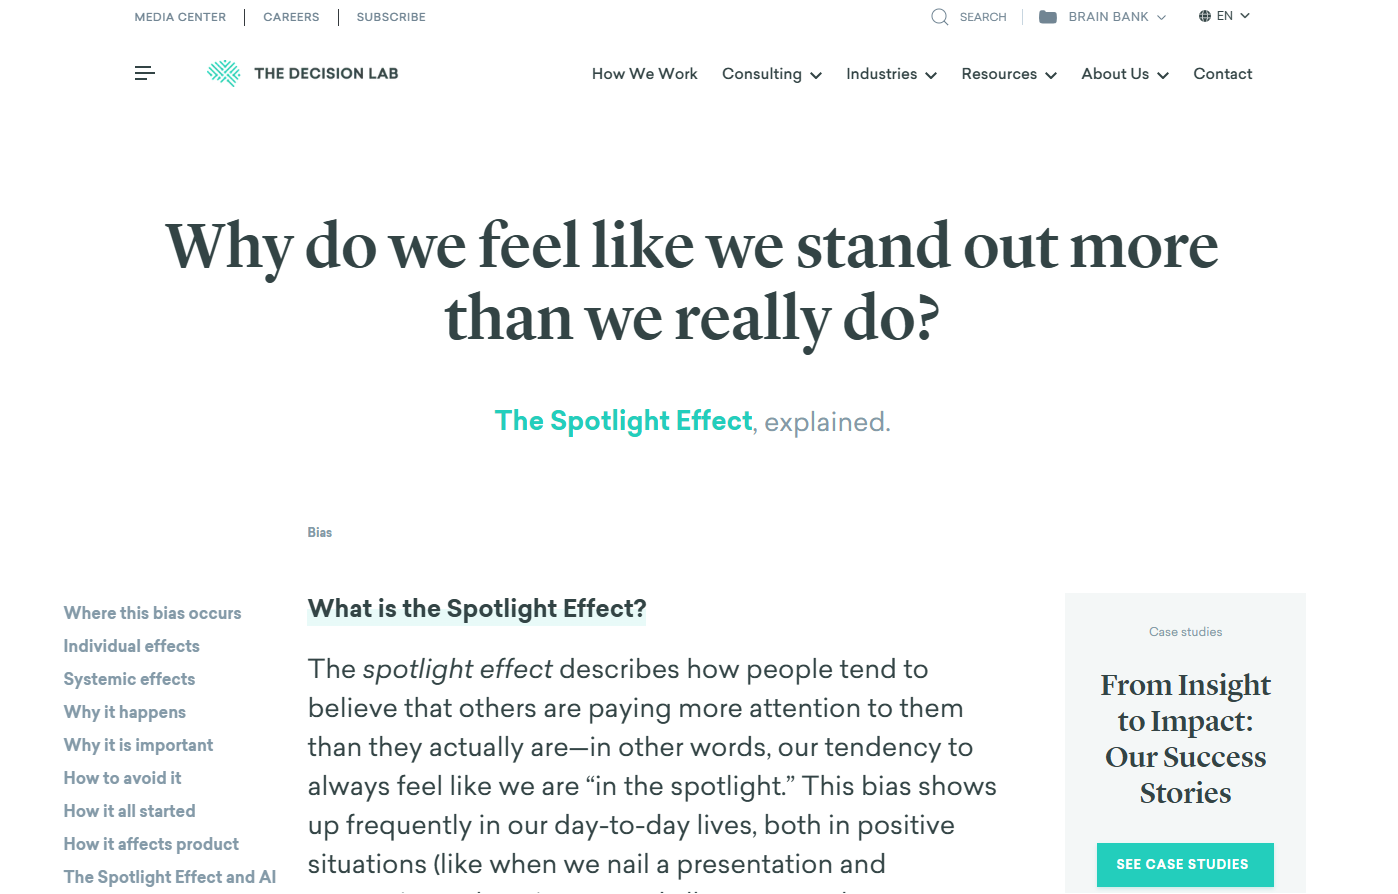Open the hamburger menu icon
Screen dimensions: 1398x894
[x=145, y=73]
